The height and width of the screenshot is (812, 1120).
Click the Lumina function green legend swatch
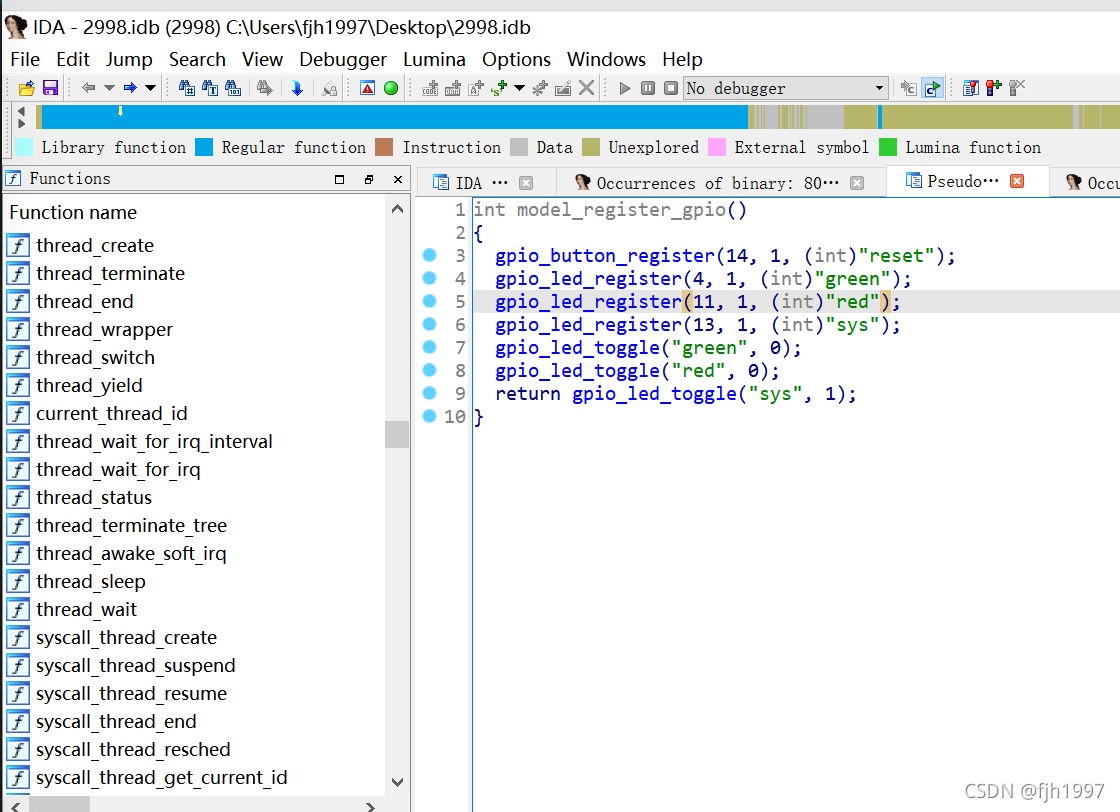[888, 147]
